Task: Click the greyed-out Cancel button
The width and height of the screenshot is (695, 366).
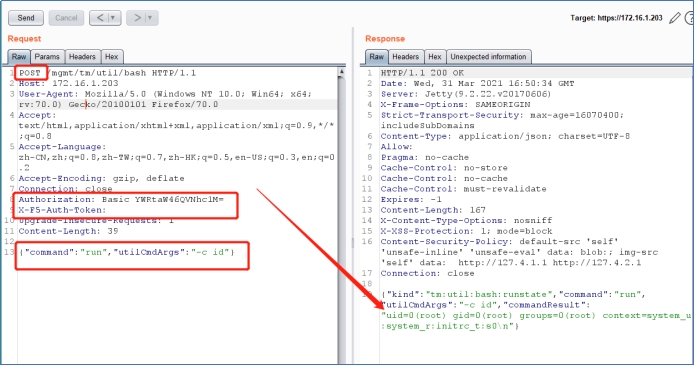Action: 66,18
